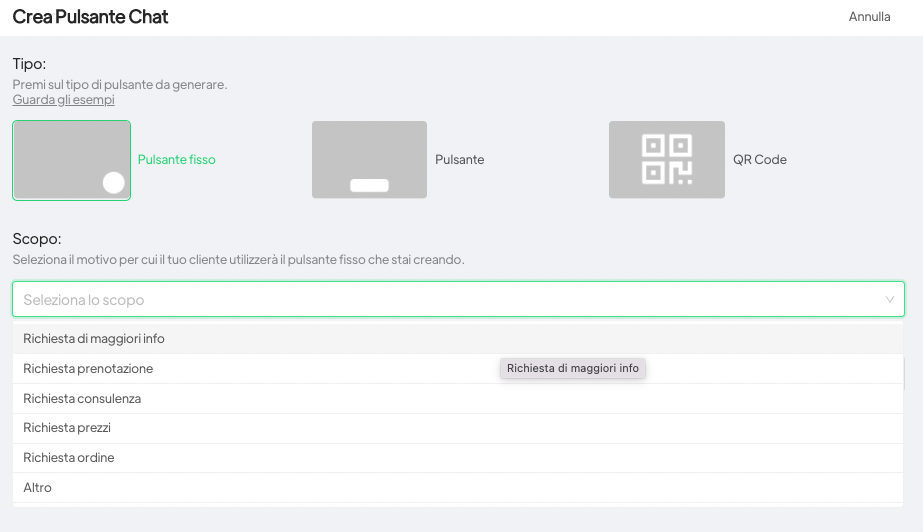Pick the 'Richiesta consulenza' option
Screen dimensions: 923x532
[82, 399]
